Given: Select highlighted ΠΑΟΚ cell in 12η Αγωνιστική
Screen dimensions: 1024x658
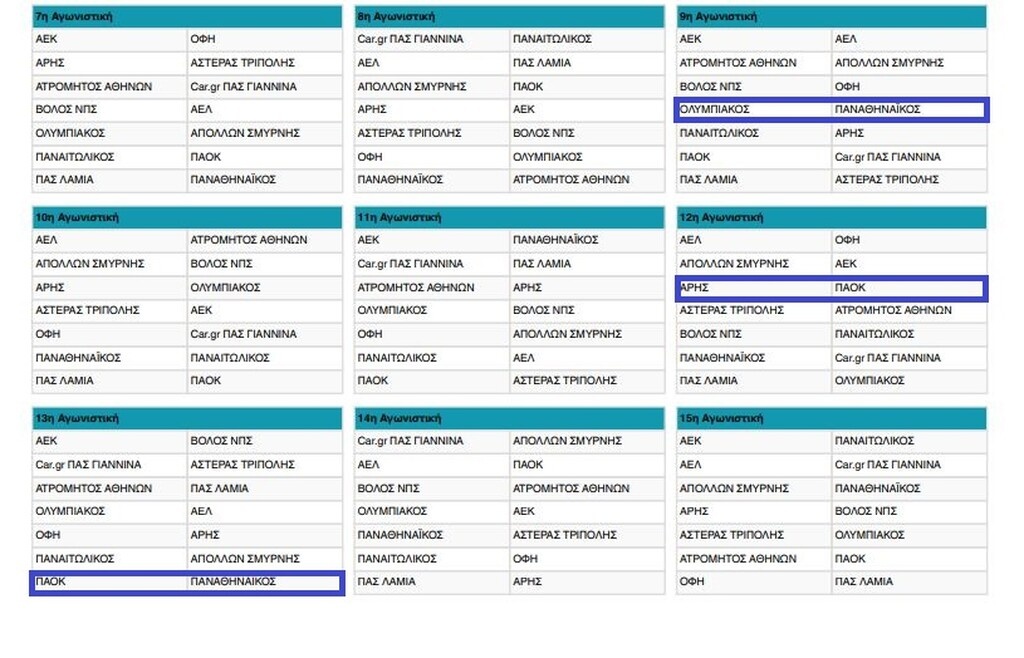Looking at the screenshot, I should 908,288.
